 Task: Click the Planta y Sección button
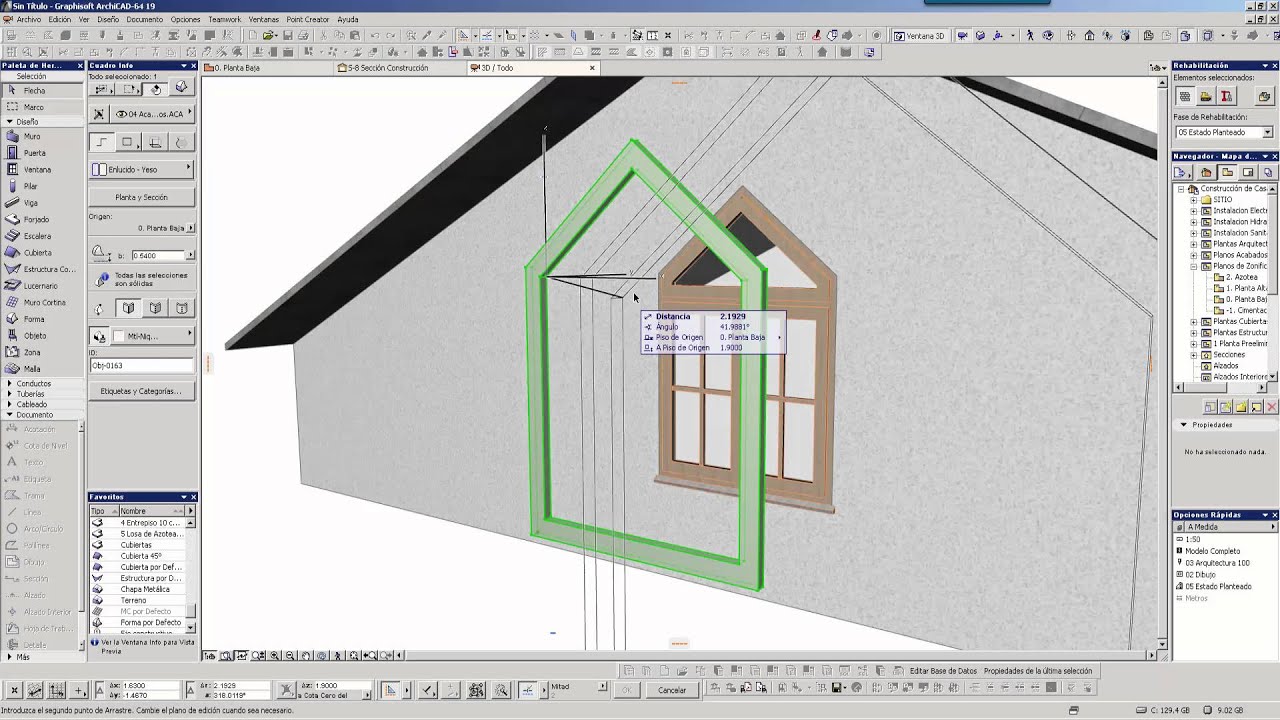point(141,197)
